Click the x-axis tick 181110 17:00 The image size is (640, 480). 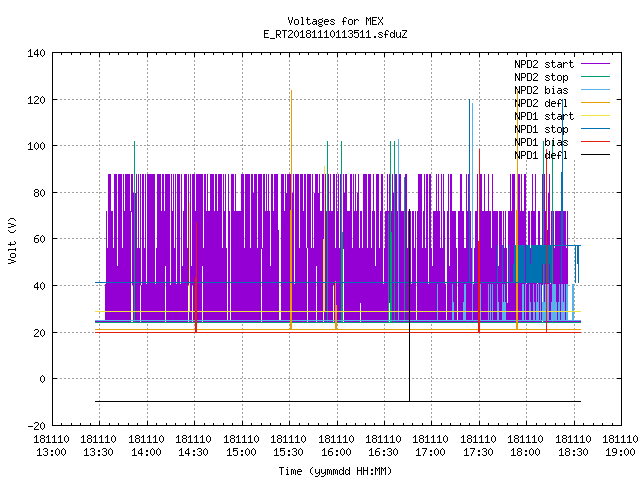(x=431, y=446)
